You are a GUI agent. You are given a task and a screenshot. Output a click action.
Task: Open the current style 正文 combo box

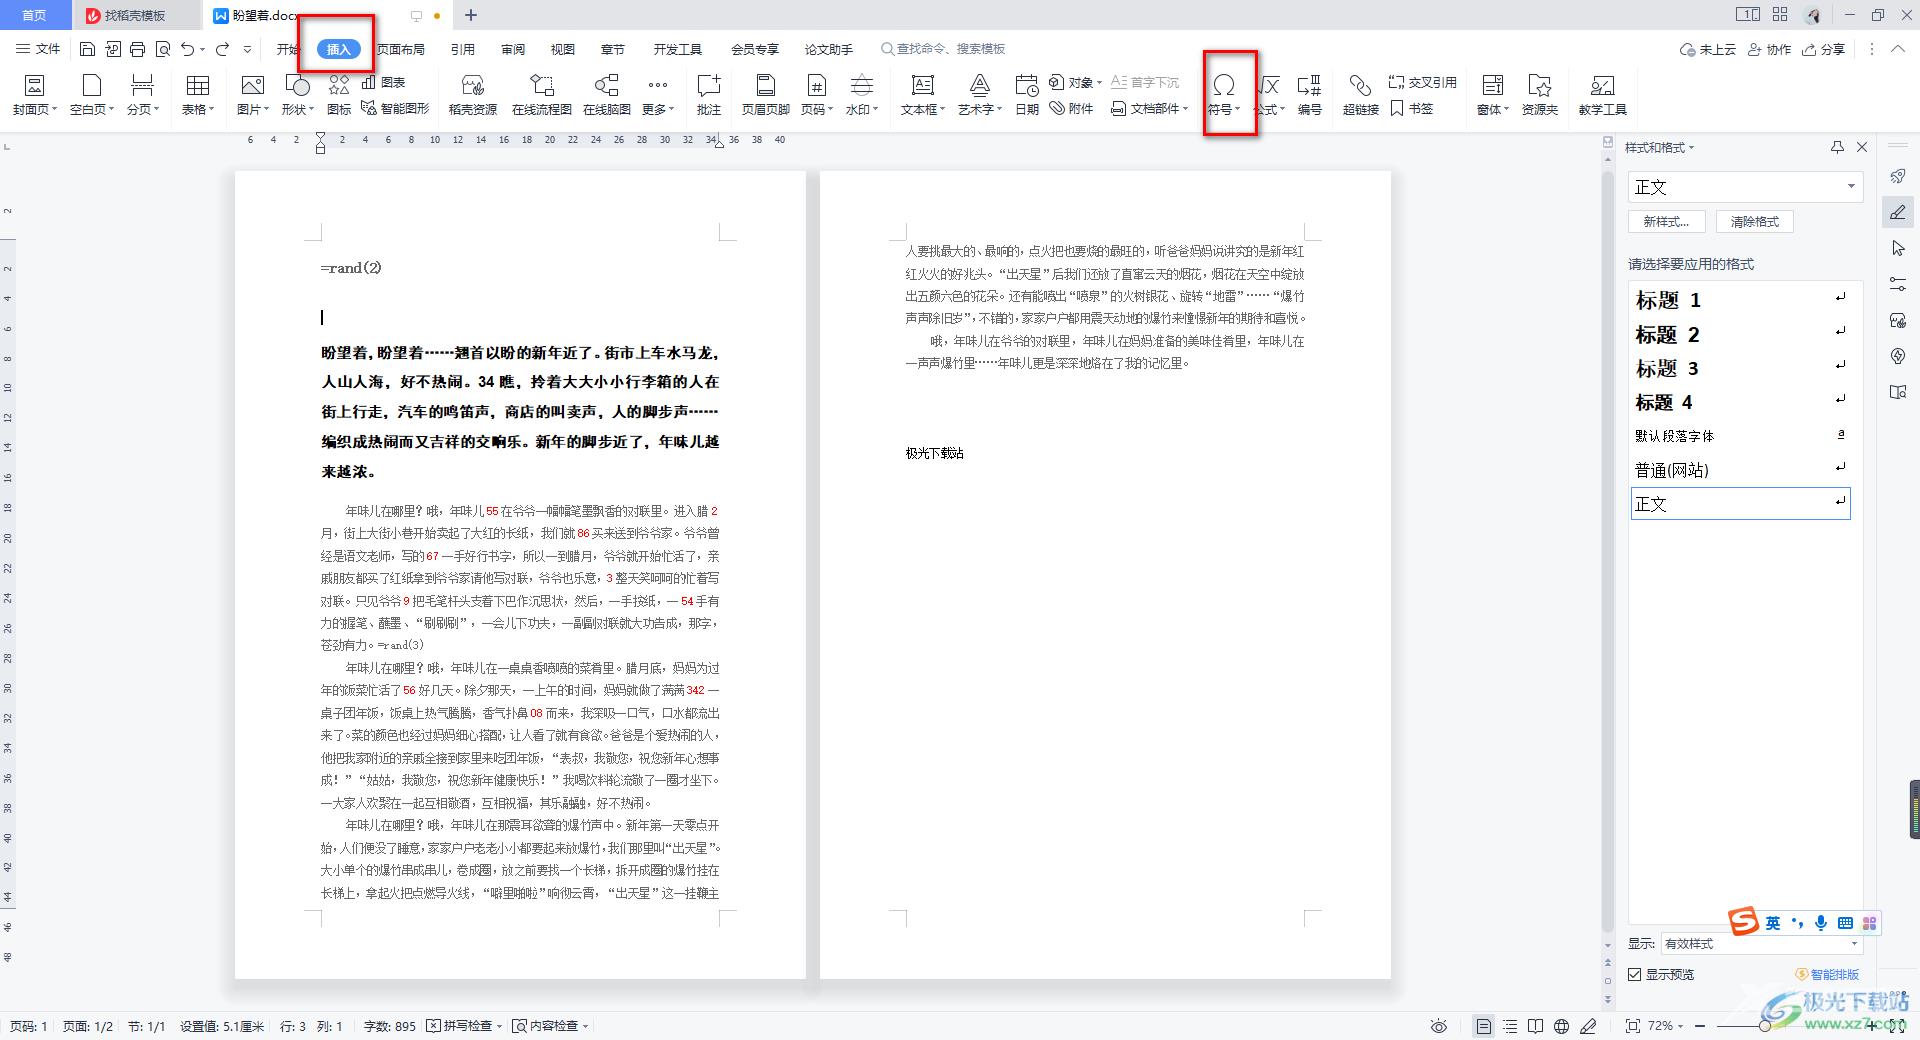pos(1746,187)
